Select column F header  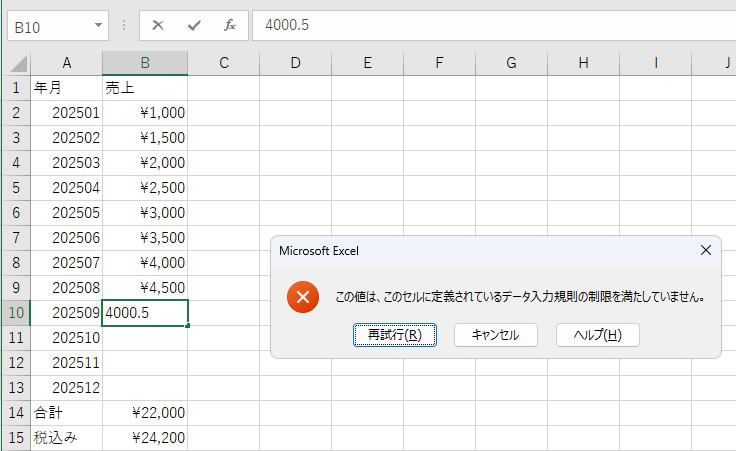[439, 63]
